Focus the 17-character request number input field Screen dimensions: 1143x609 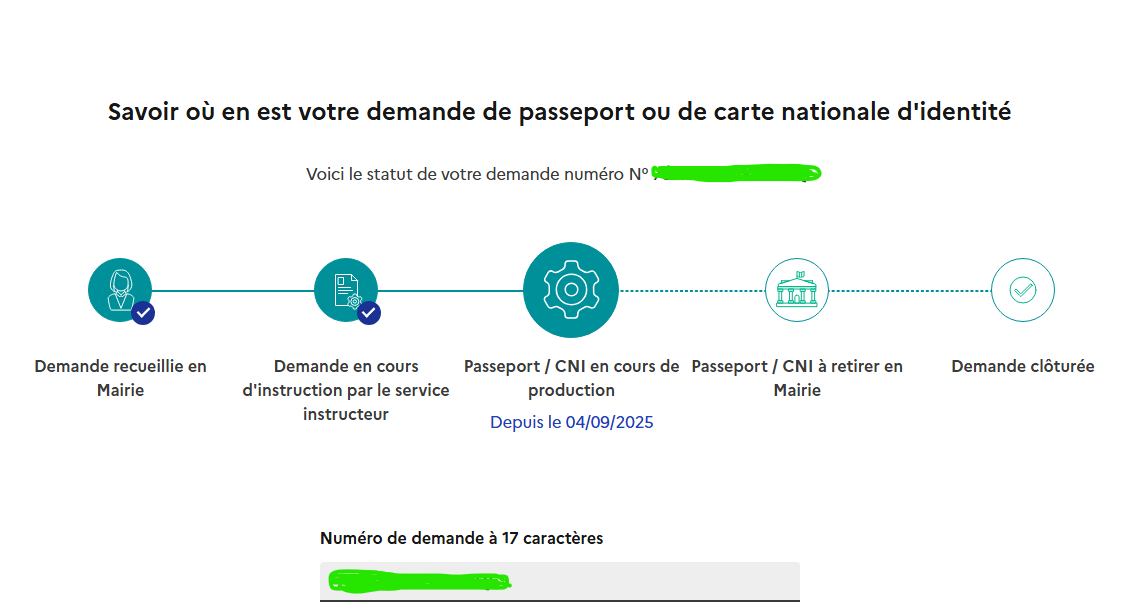click(560, 581)
